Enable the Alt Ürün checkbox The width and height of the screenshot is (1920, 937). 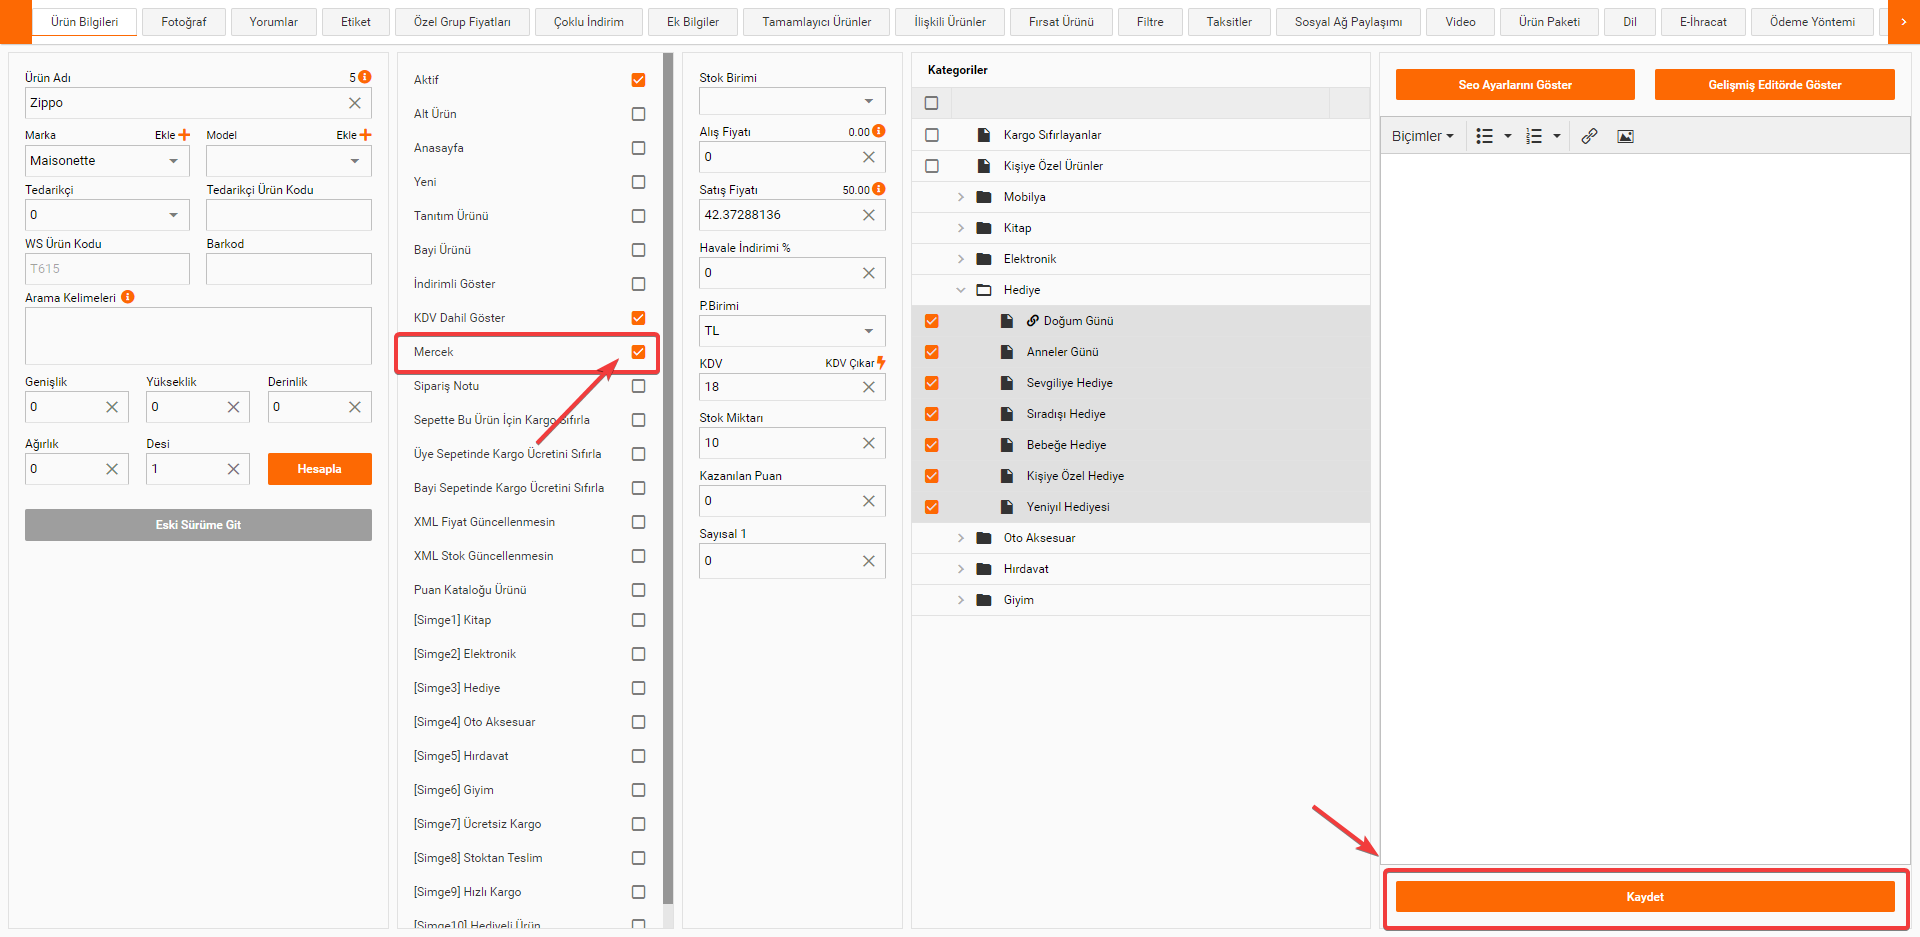click(638, 114)
